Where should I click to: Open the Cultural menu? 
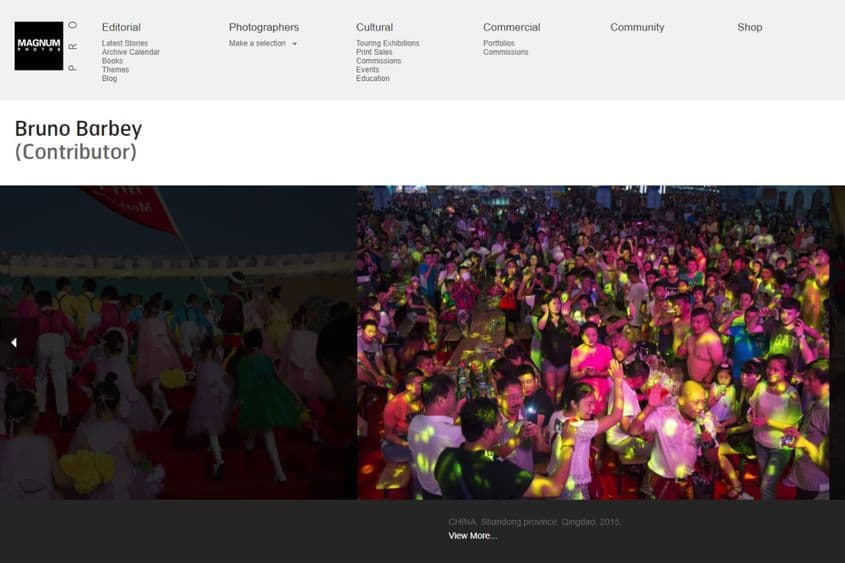(374, 27)
